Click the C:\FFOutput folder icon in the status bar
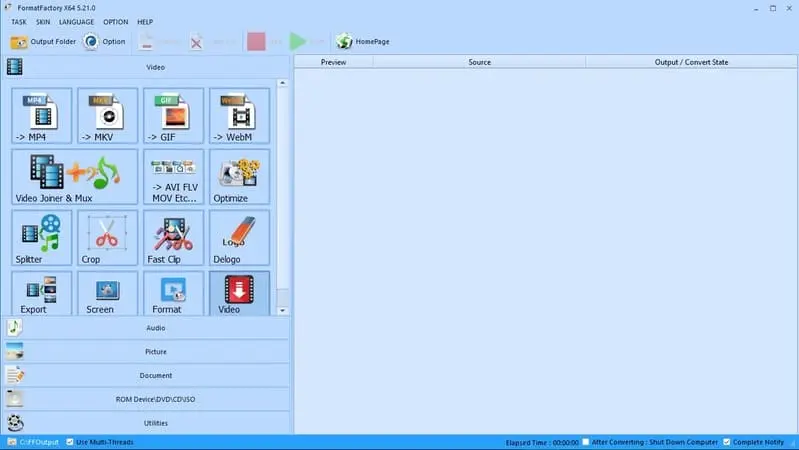799x450 pixels. (12, 442)
